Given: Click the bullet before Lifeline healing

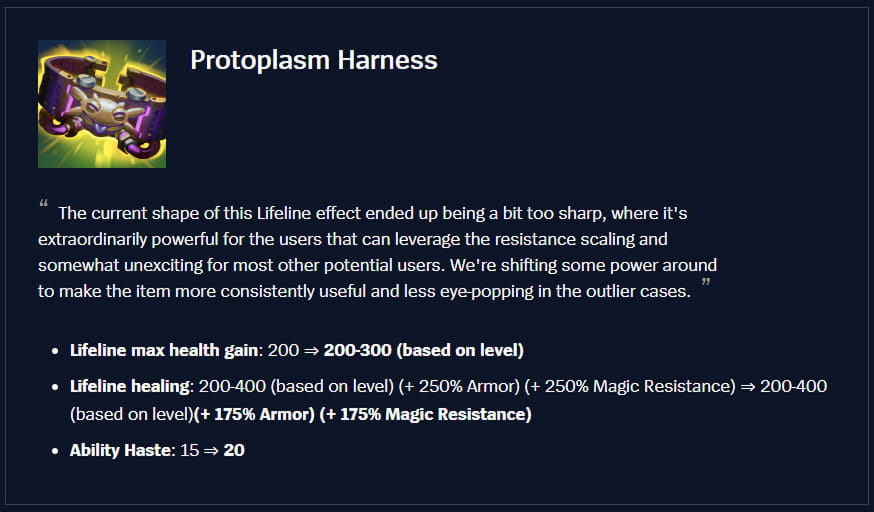Looking at the screenshot, I should click(53, 386).
